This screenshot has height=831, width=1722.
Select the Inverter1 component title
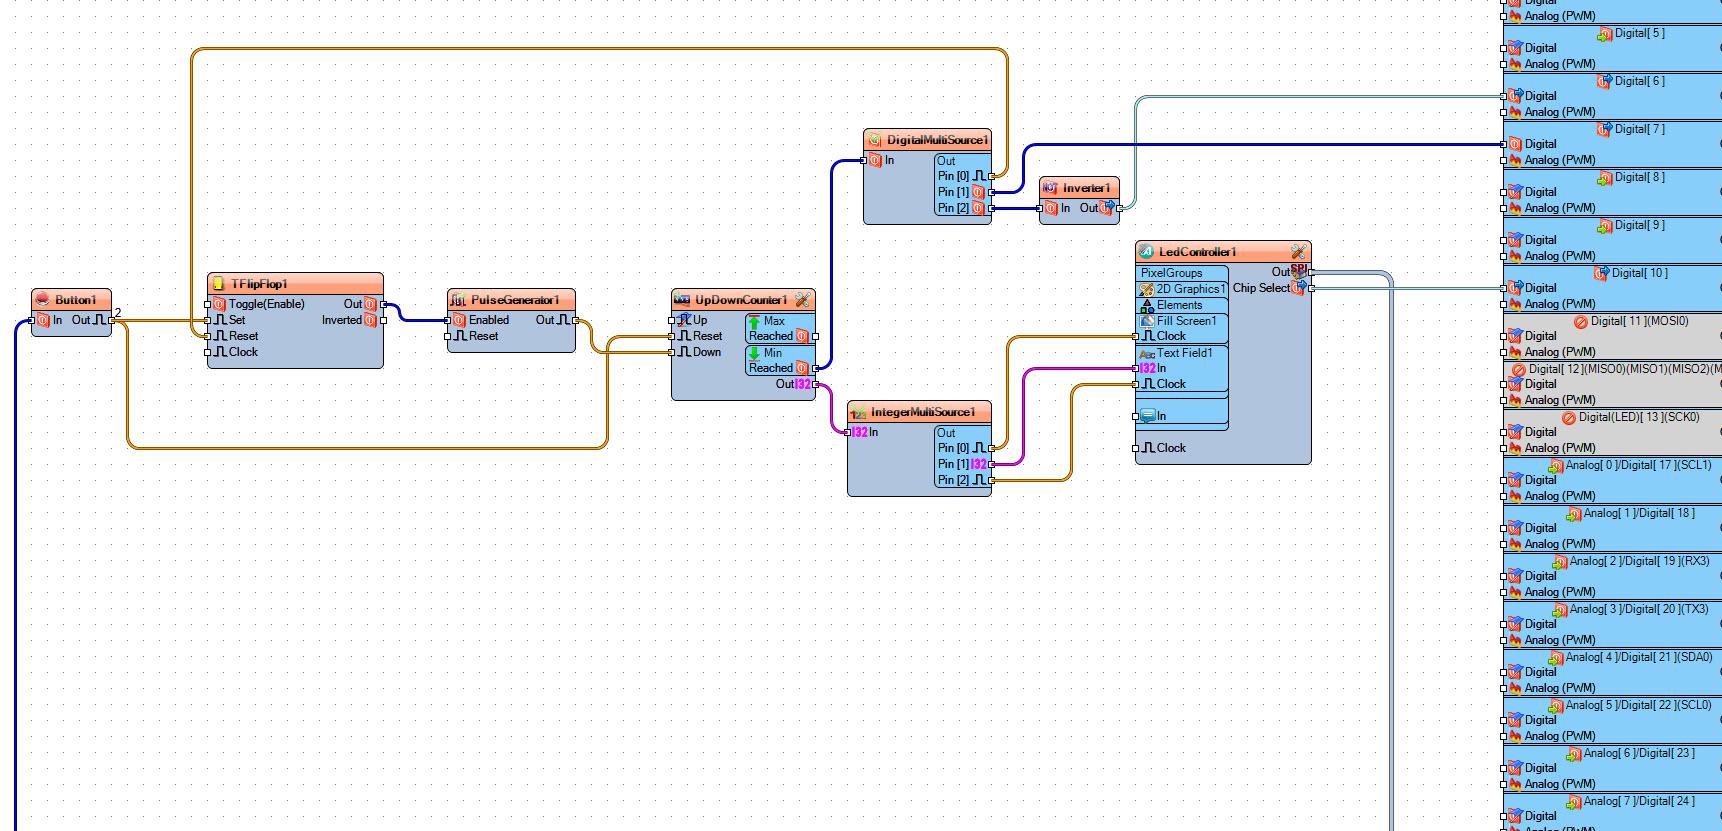[1087, 188]
